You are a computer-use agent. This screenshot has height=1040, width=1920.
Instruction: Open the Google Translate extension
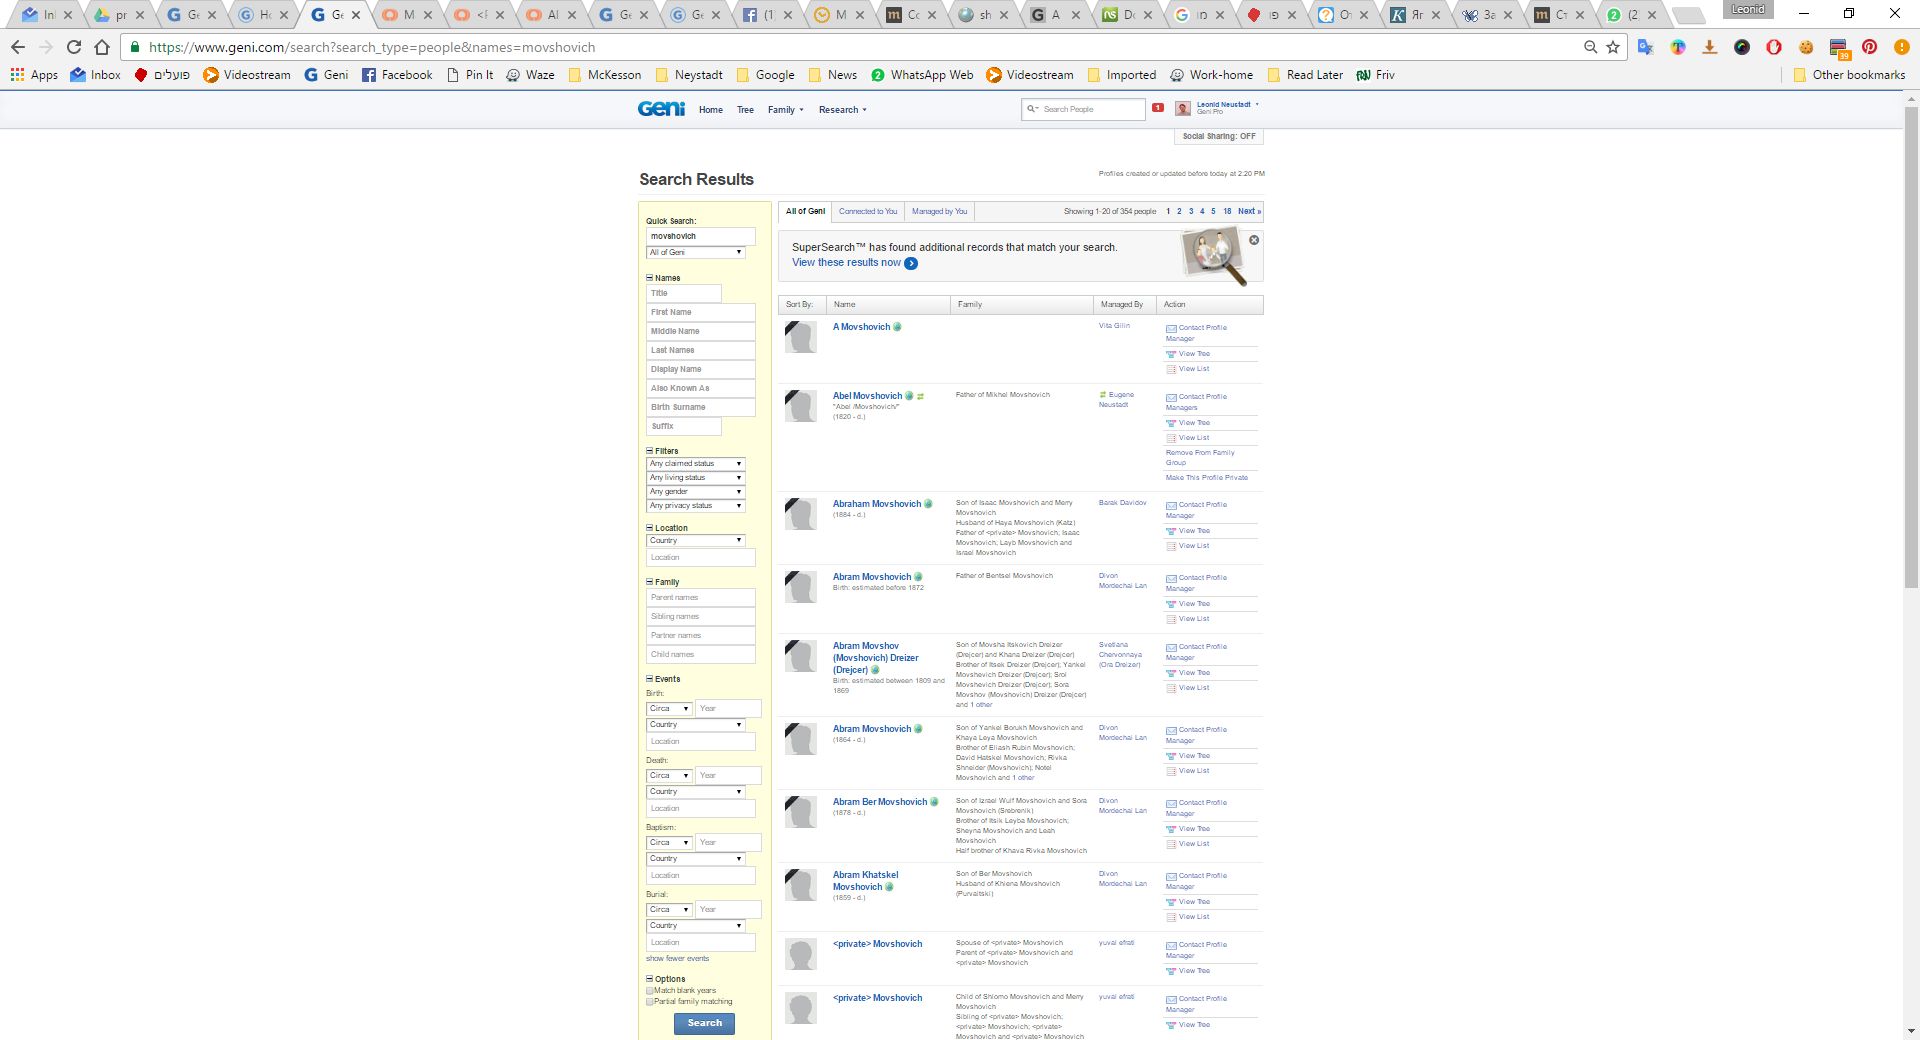(1645, 47)
